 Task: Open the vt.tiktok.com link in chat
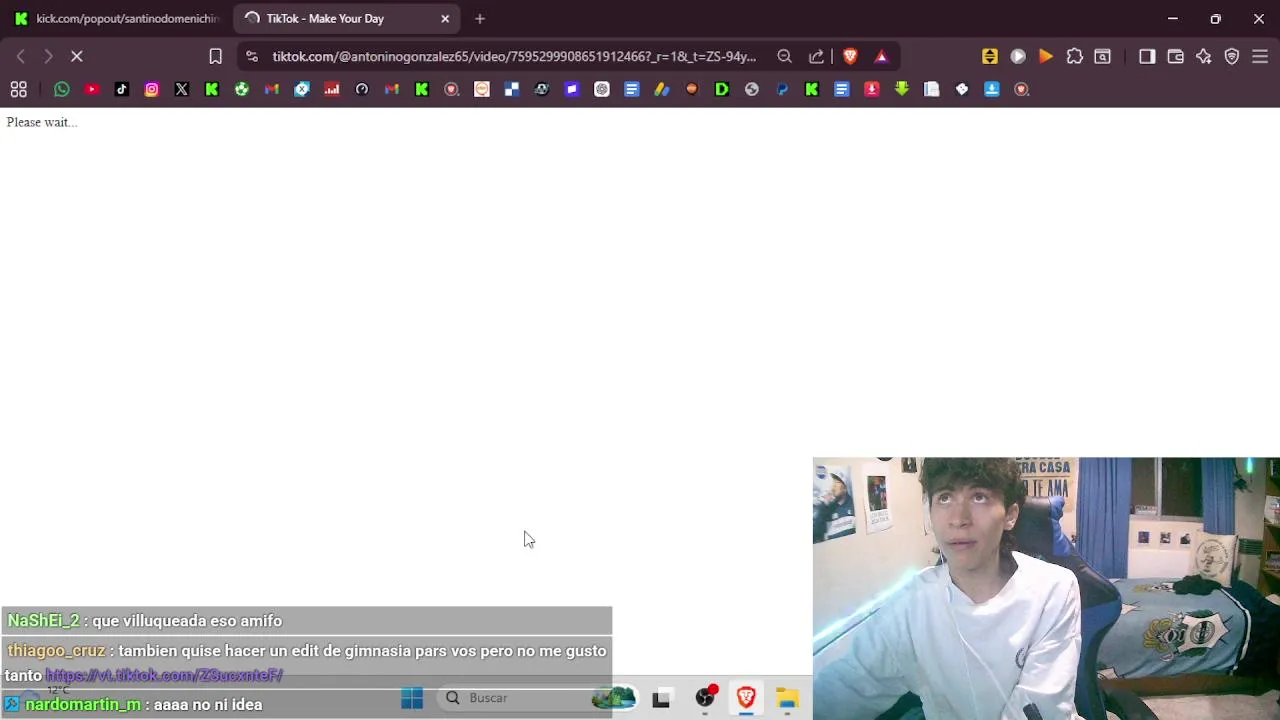tap(164, 676)
